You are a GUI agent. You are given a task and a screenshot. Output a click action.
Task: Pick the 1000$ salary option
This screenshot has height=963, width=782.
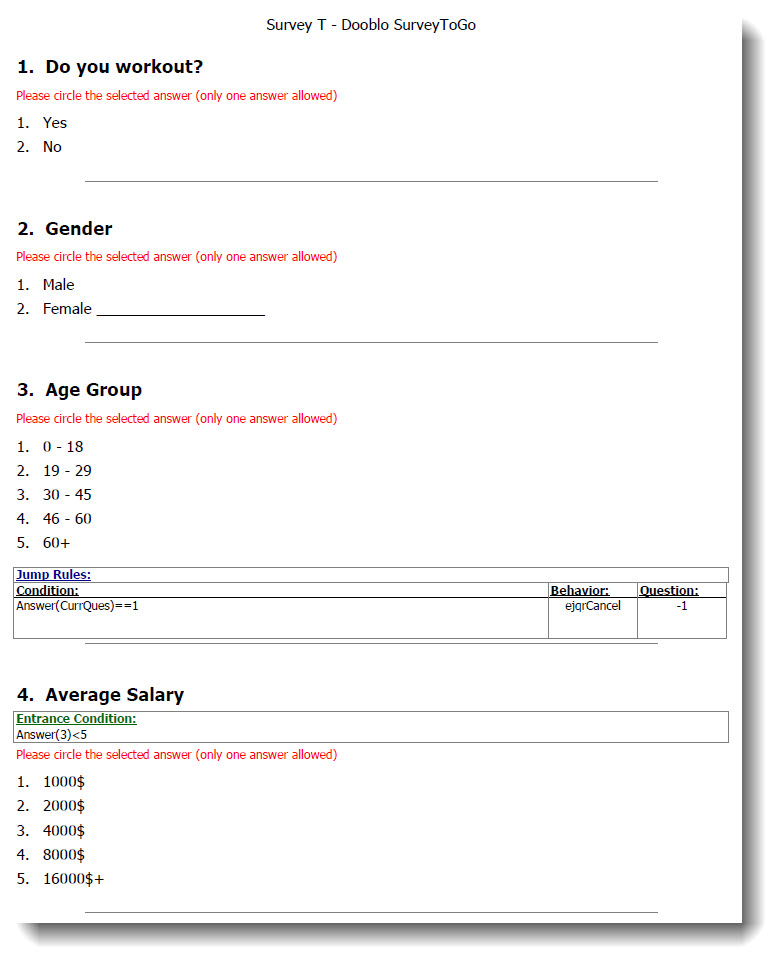click(64, 782)
